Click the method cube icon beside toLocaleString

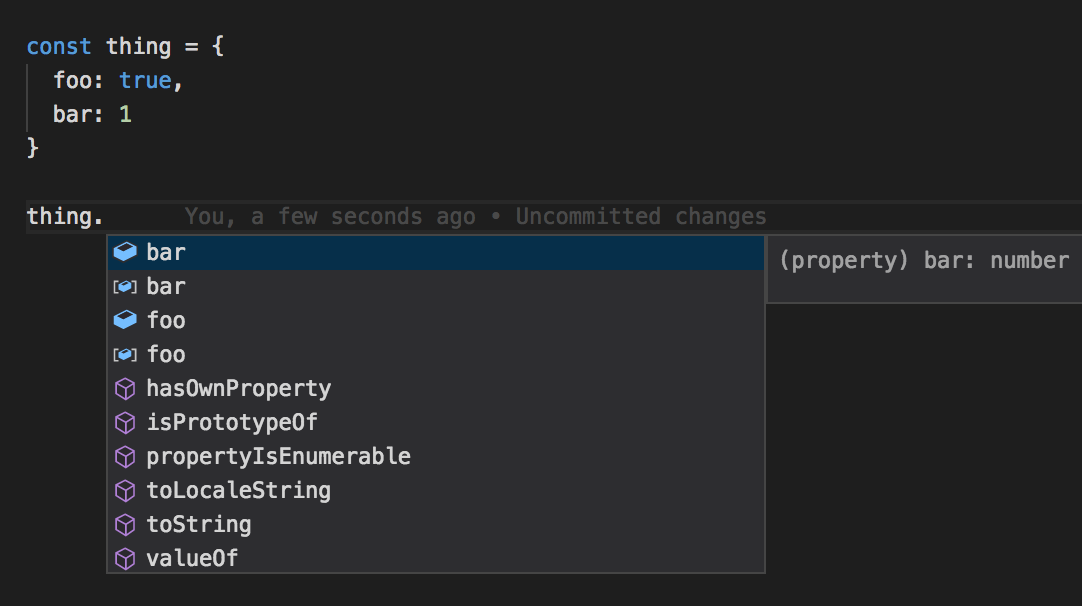[x=125, y=491]
